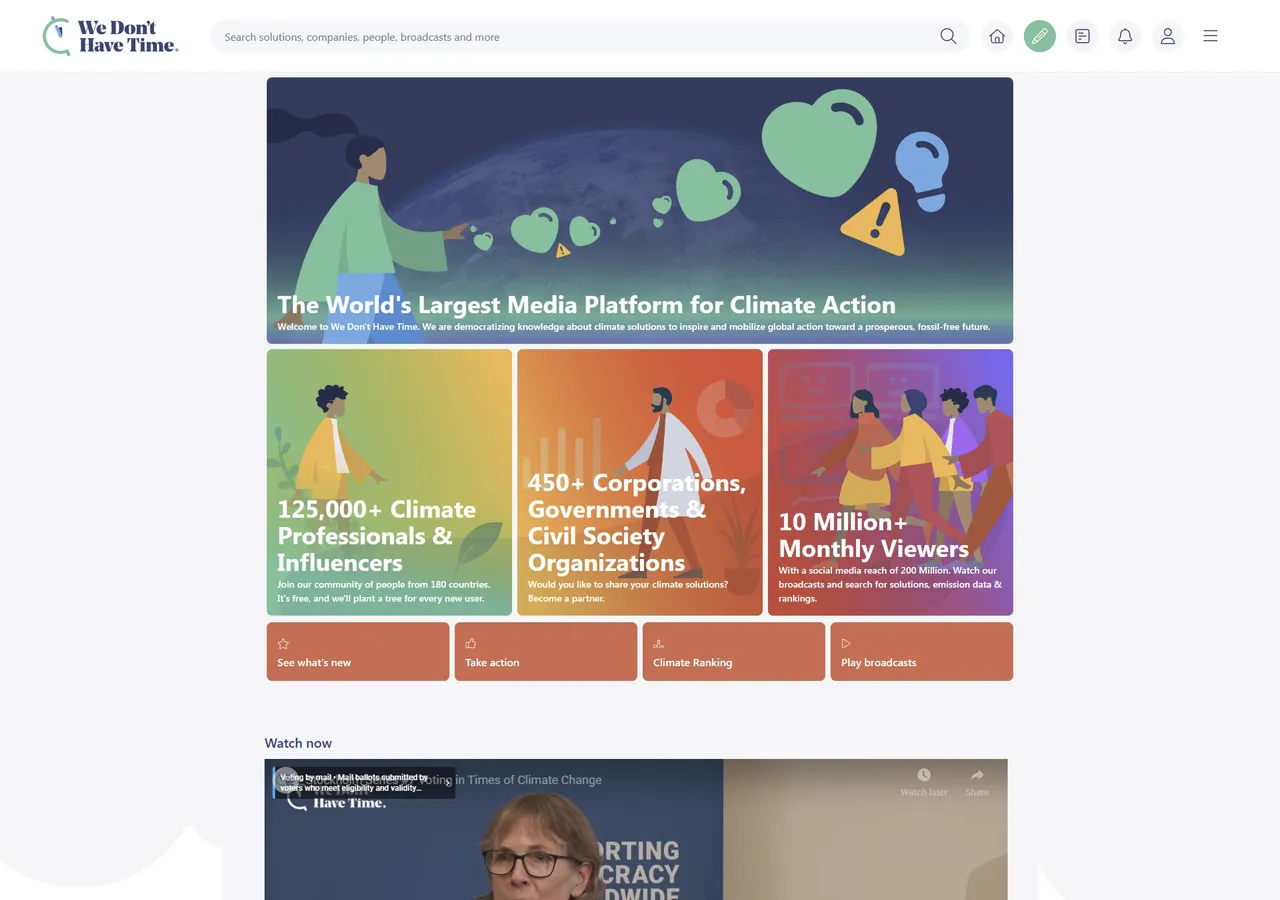Open the Climate Ranking button
Viewport: 1280px width, 900px height.
pyautogui.click(x=734, y=652)
